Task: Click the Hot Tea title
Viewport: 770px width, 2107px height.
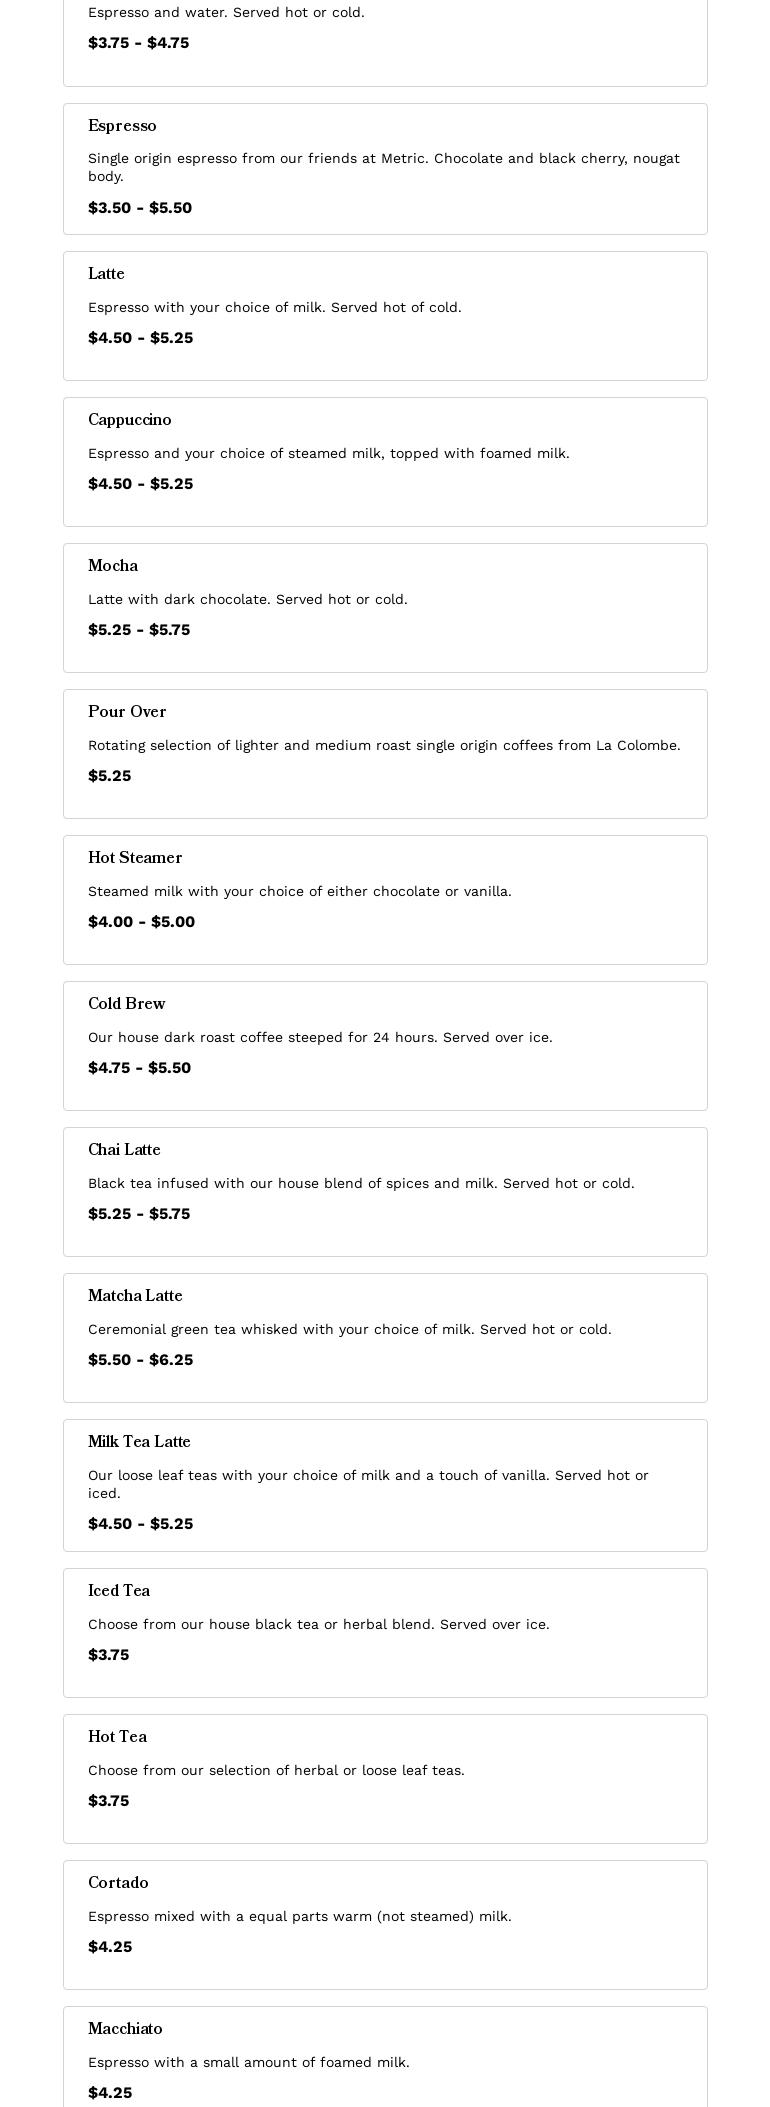Action: click(x=117, y=1737)
